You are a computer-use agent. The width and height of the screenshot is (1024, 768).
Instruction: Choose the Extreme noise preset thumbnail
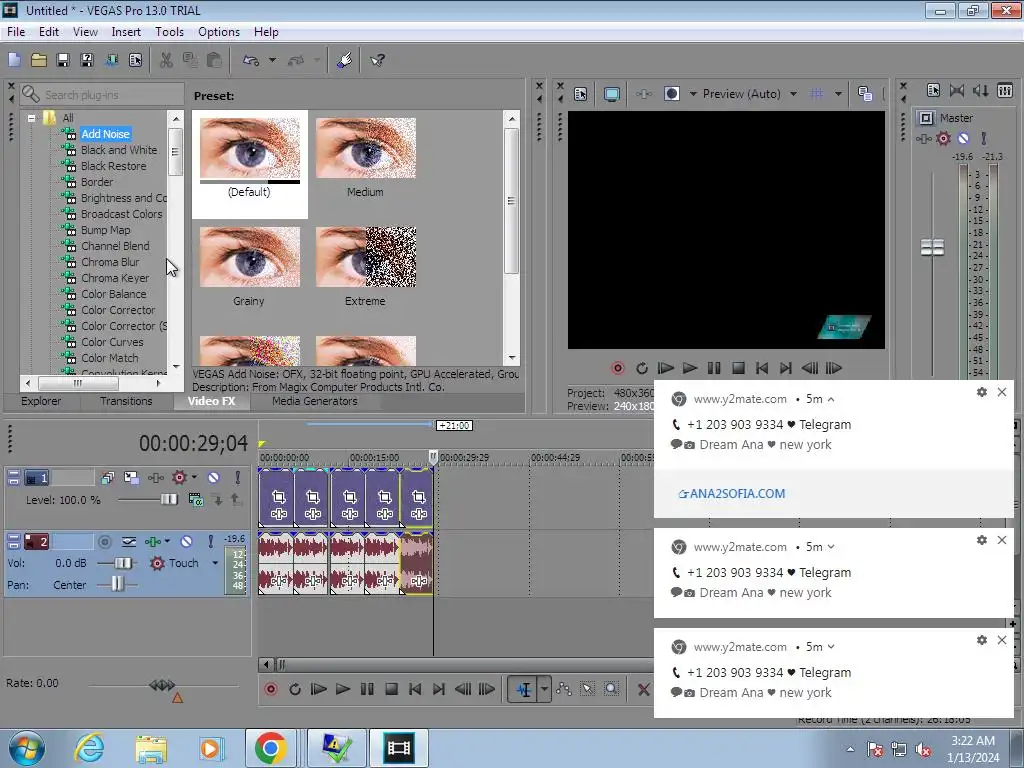366,257
